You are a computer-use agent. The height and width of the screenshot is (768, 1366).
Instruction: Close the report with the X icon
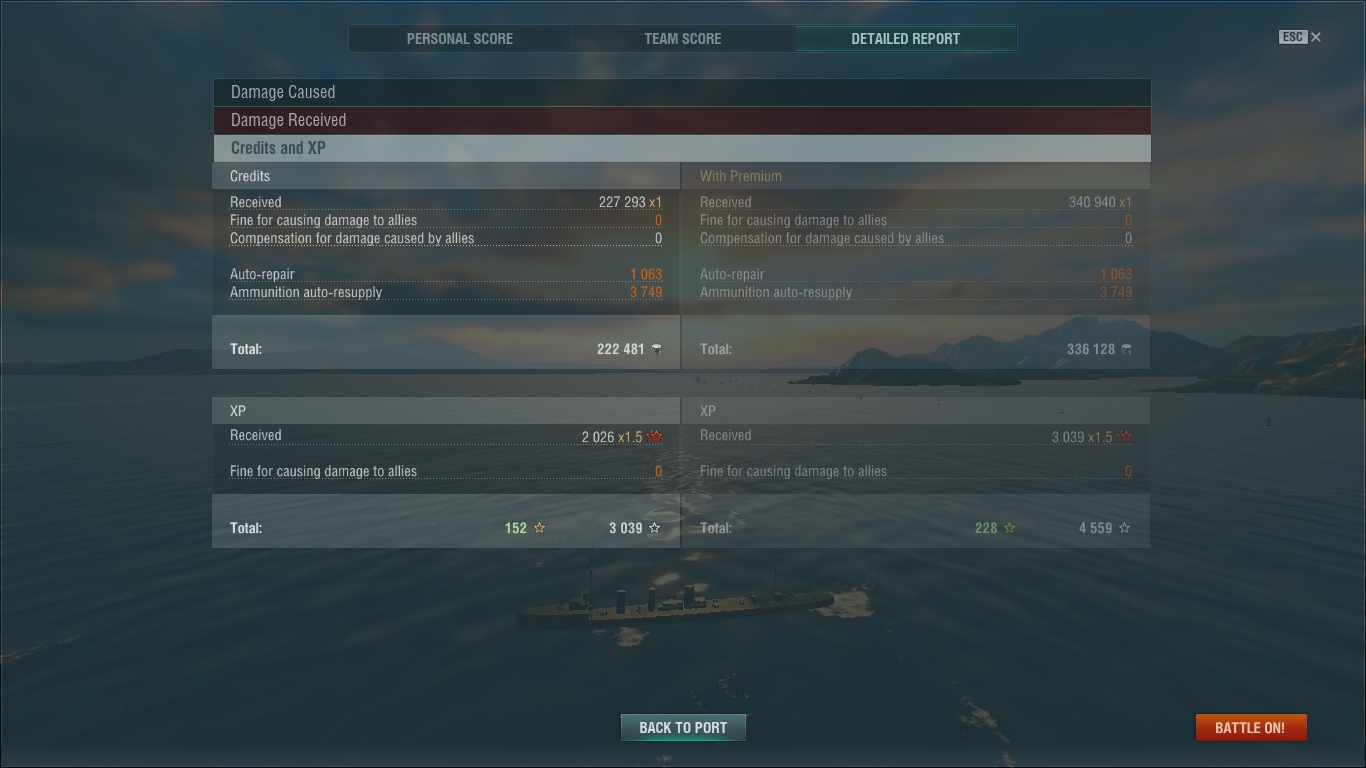point(1316,37)
